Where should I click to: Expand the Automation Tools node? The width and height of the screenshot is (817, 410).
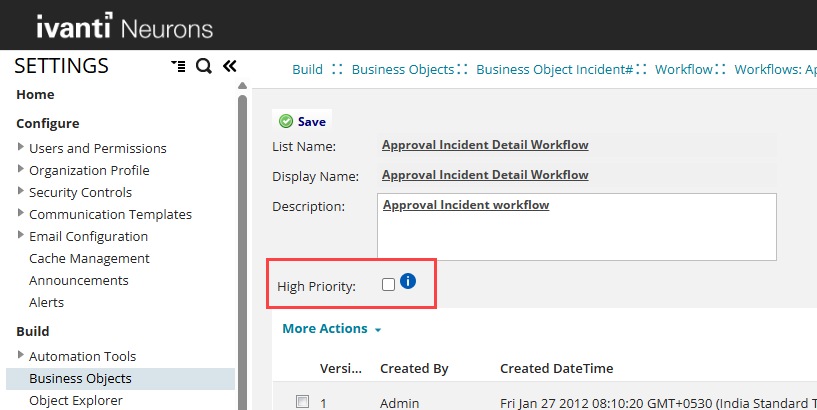(21, 355)
